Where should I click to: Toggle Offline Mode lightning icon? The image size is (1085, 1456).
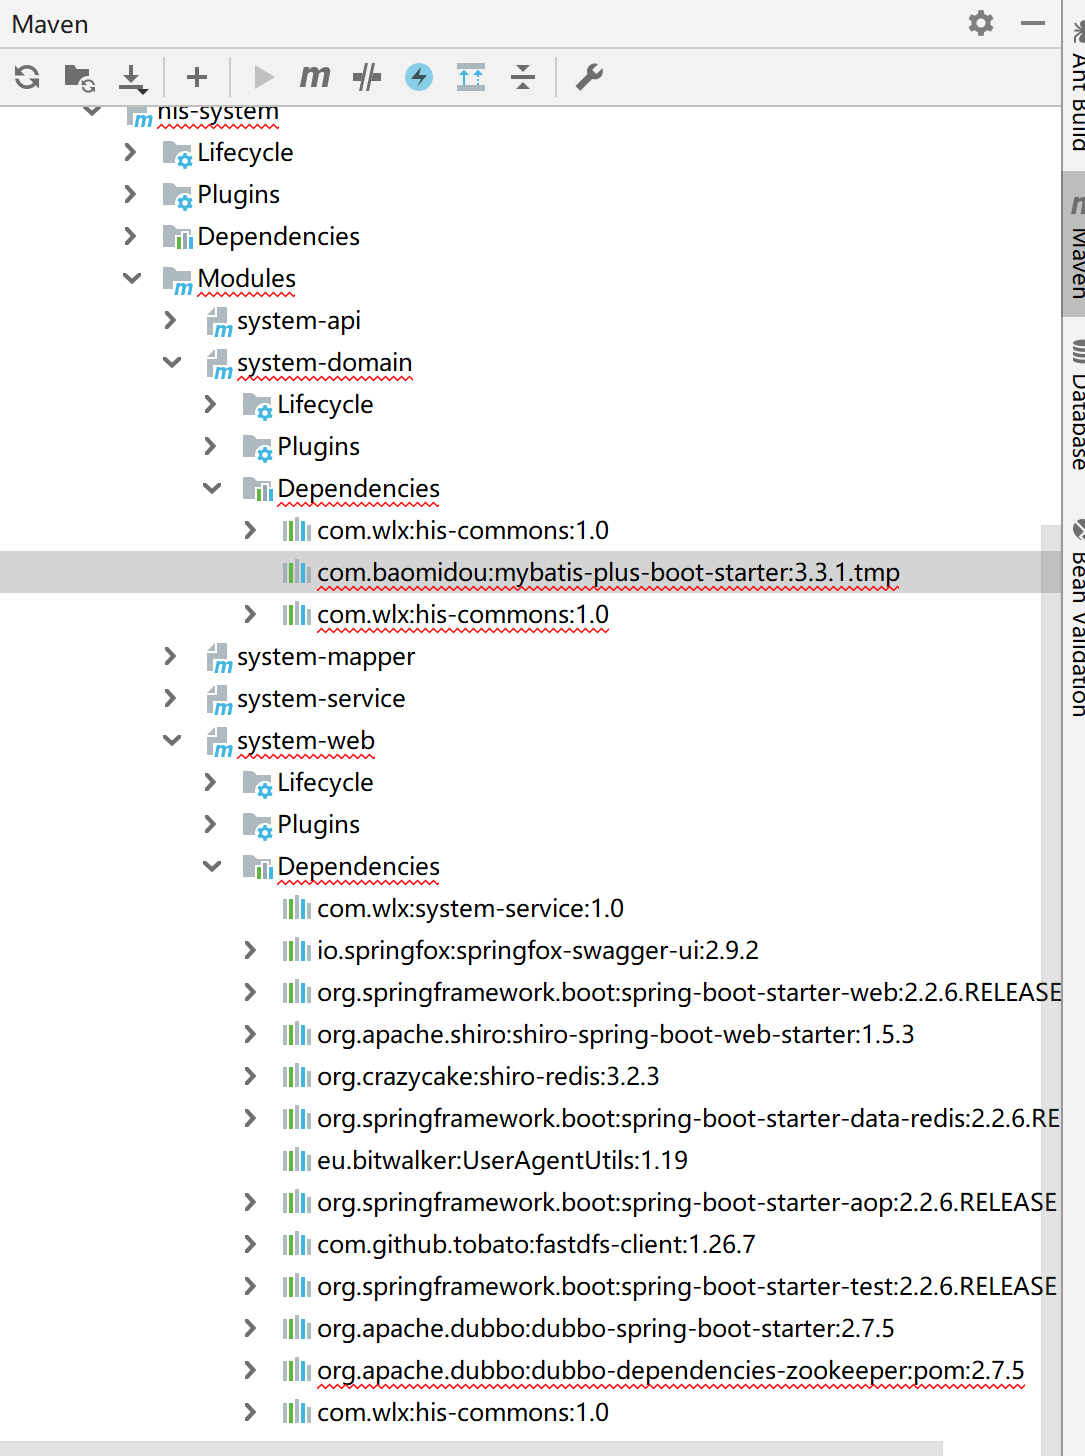[419, 77]
